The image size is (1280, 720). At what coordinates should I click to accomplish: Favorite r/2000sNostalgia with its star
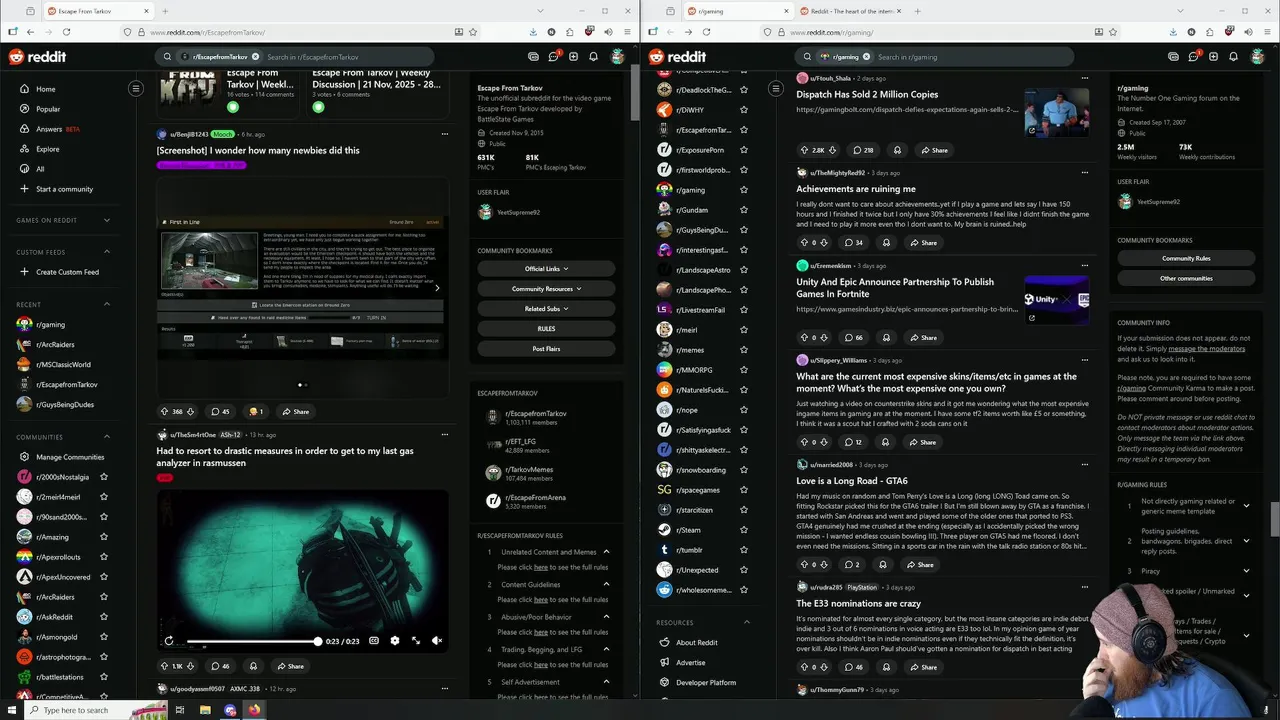tap(103, 477)
